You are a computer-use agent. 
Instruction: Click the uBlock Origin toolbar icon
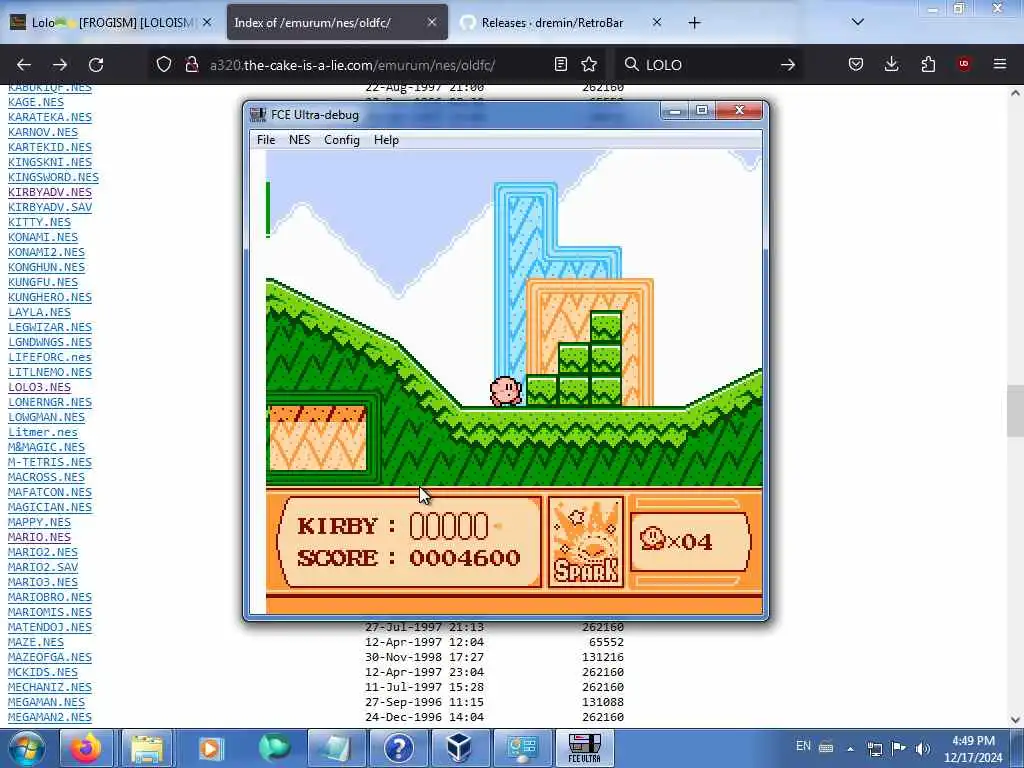click(964, 64)
